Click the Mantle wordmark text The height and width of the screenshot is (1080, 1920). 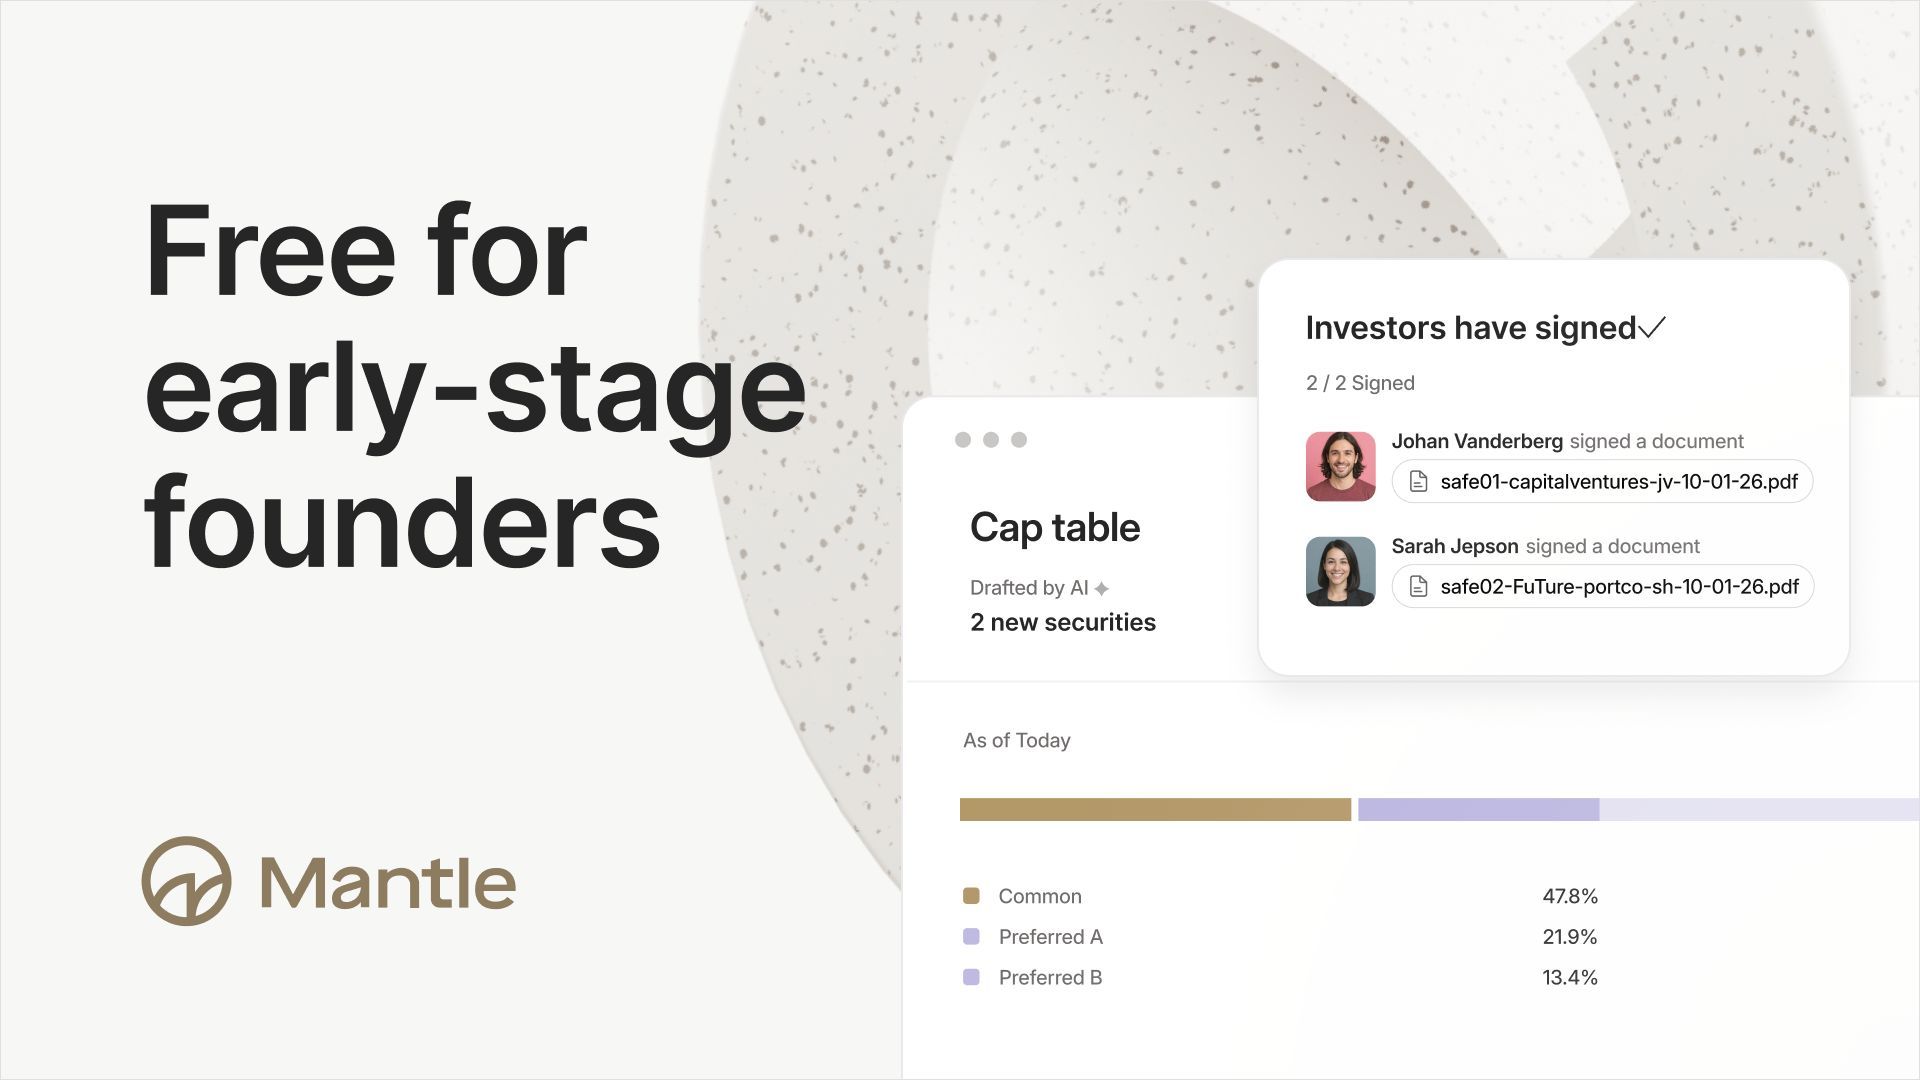click(388, 882)
